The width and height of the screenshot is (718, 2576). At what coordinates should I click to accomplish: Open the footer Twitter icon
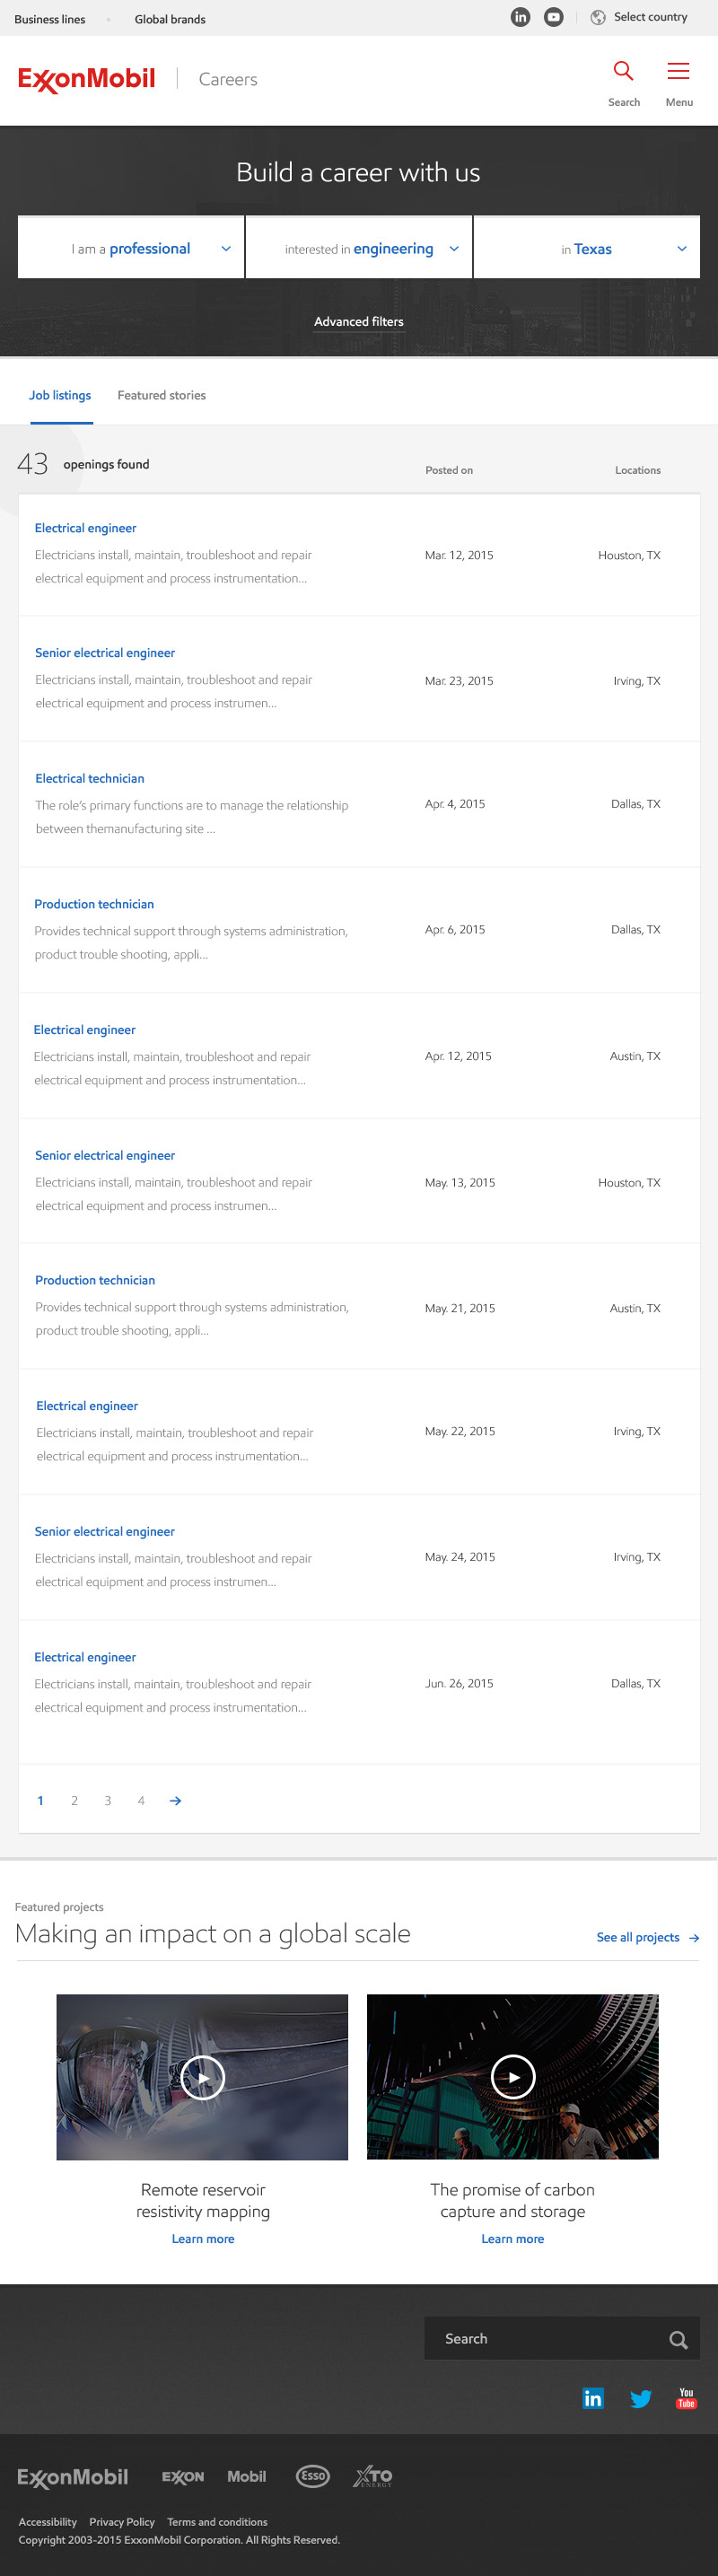pos(640,2398)
